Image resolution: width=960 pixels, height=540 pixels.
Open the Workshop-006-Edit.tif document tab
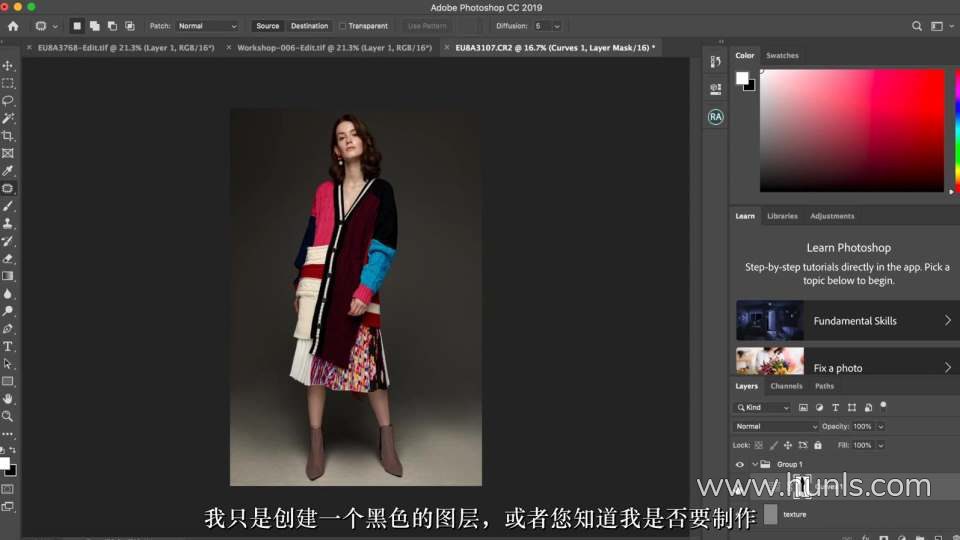tap(334, 47)
